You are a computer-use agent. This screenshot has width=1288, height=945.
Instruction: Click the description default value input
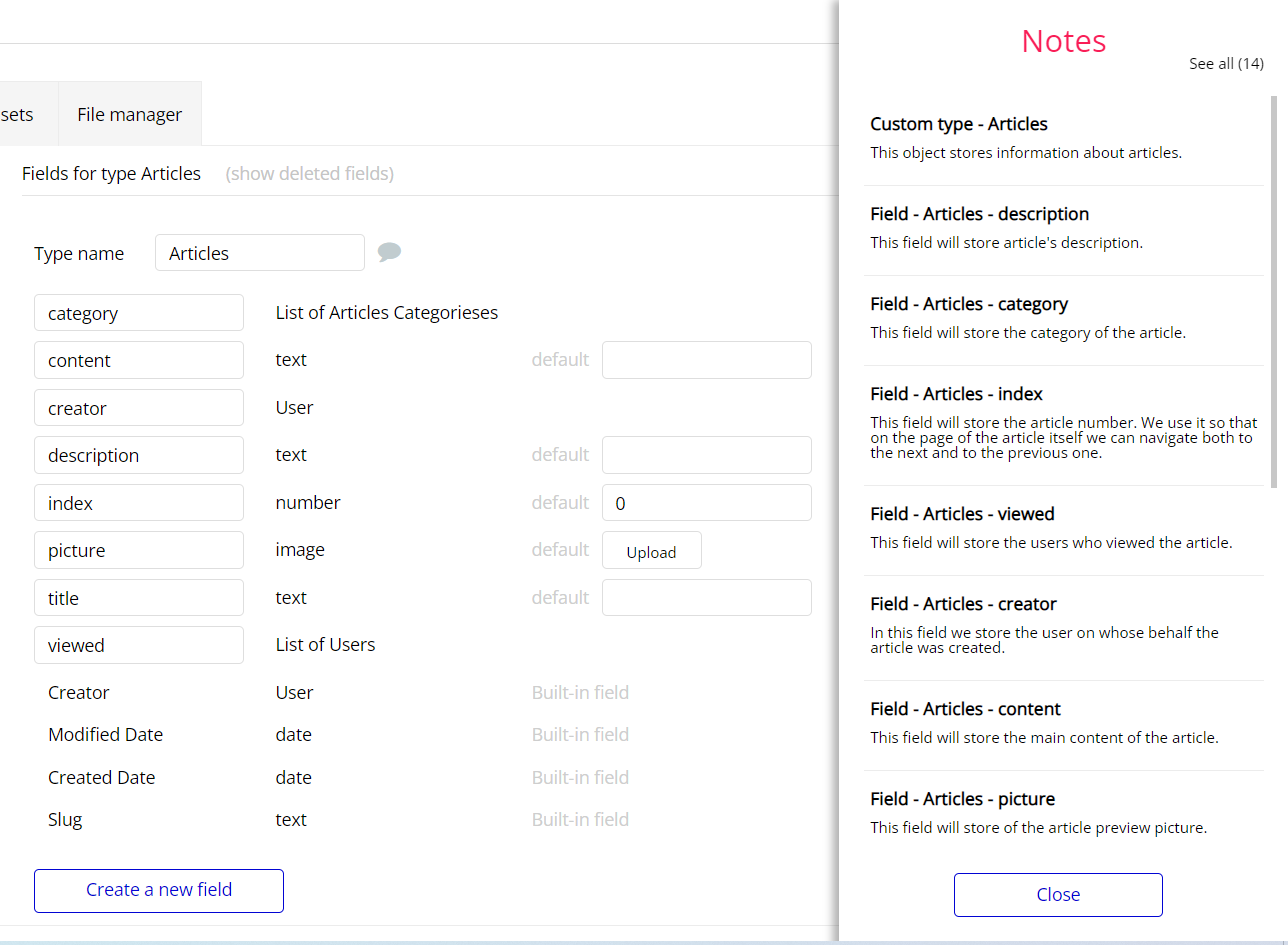[x=706, y=455]
